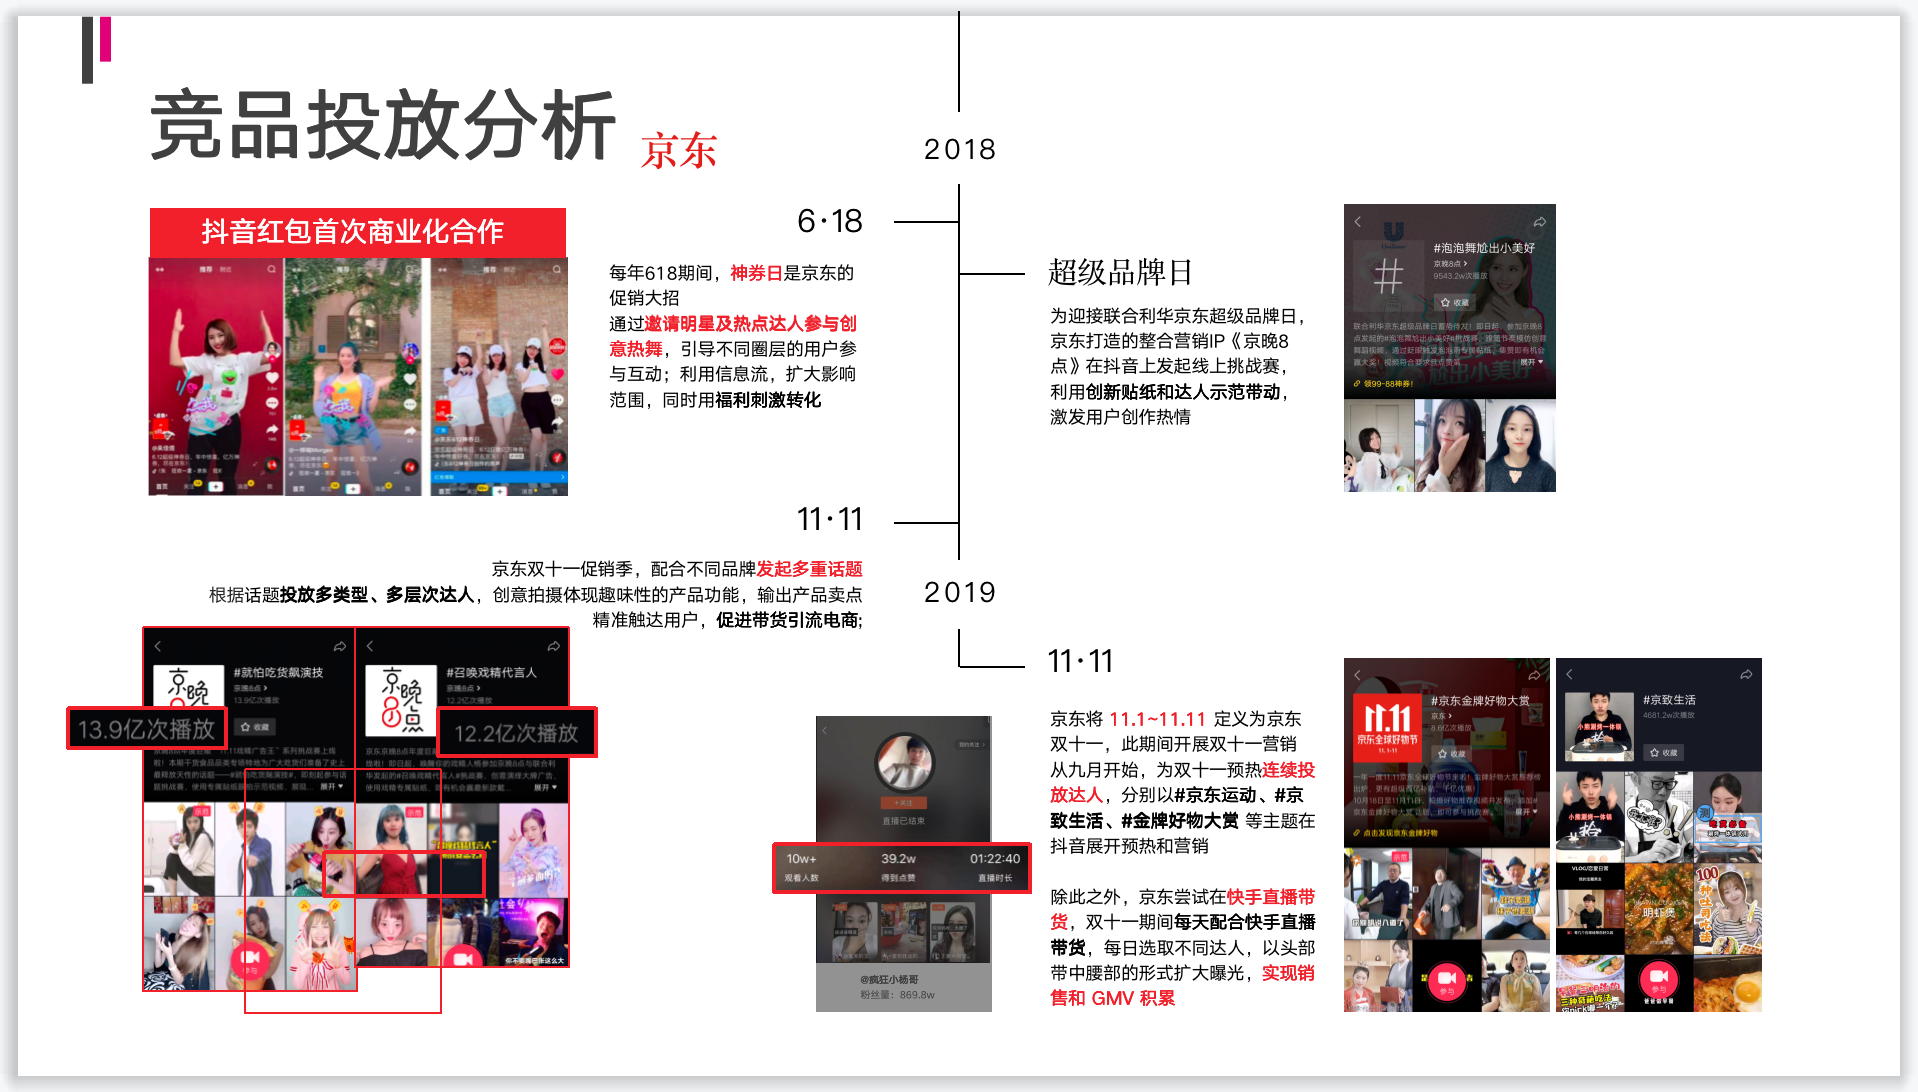Screen dimensions: 1918x1092
Task: Open 京晚8点 channel via its chevron arrow
Action: (x=1466, y=264)
